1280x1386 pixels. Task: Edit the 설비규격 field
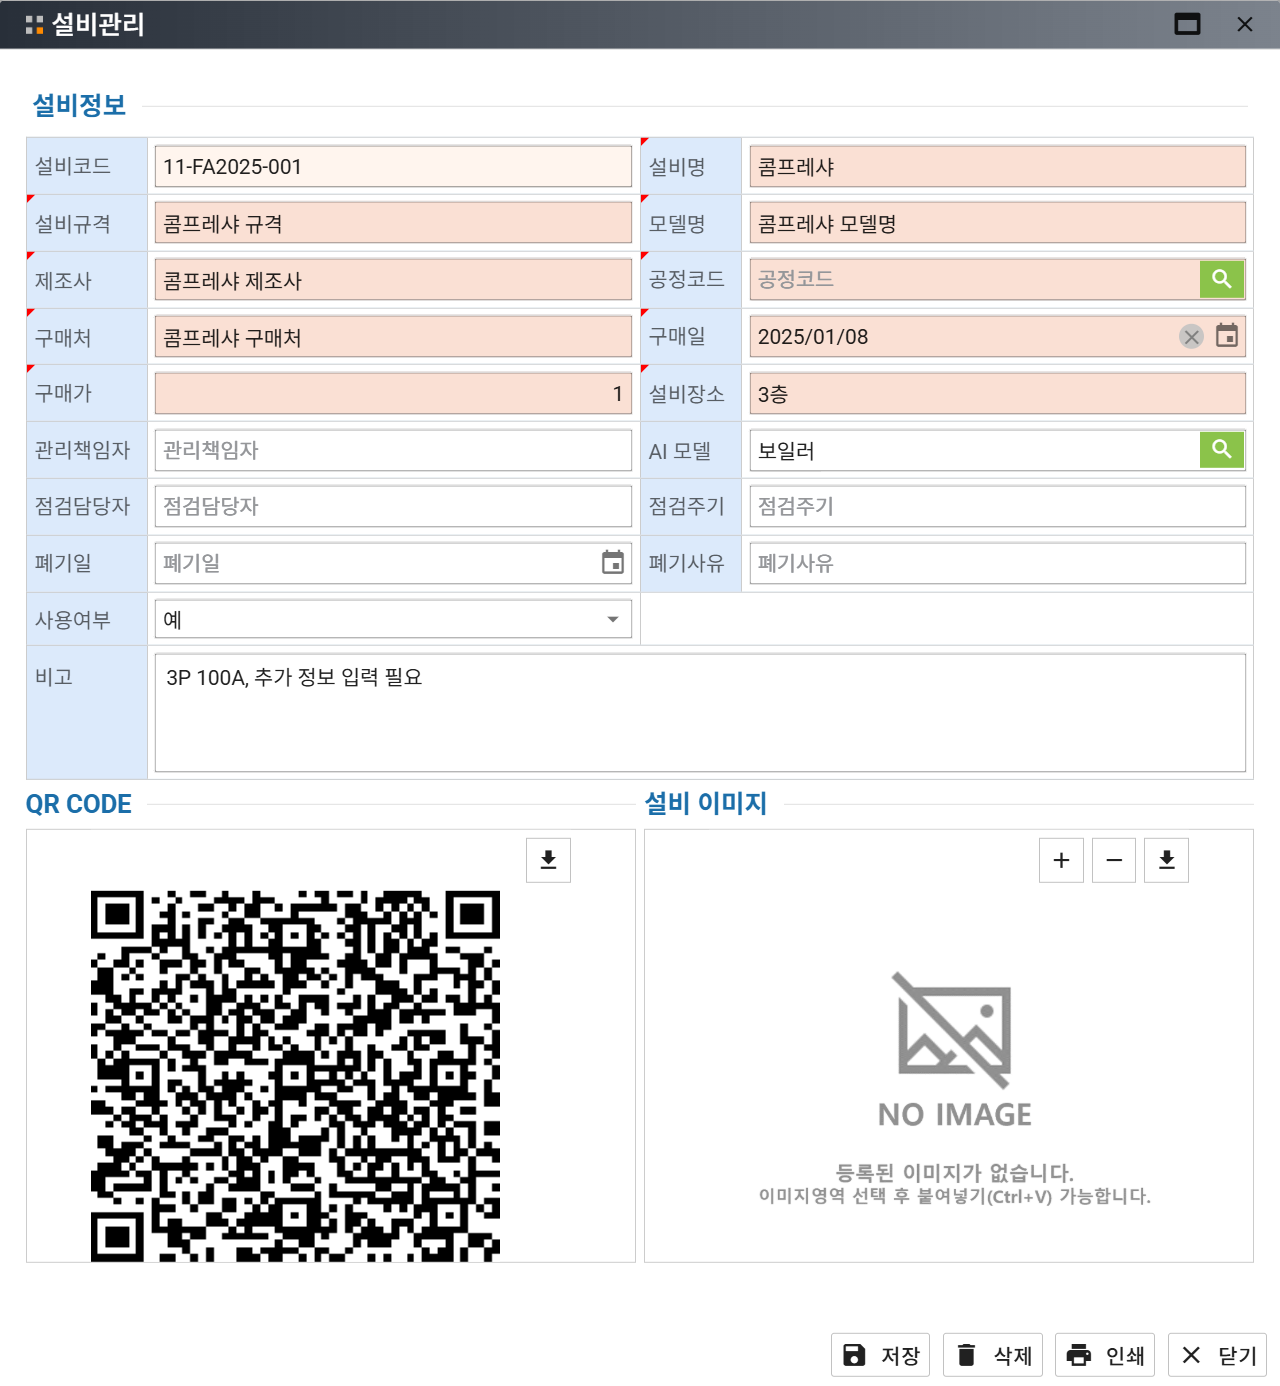[x=393, y=223]
